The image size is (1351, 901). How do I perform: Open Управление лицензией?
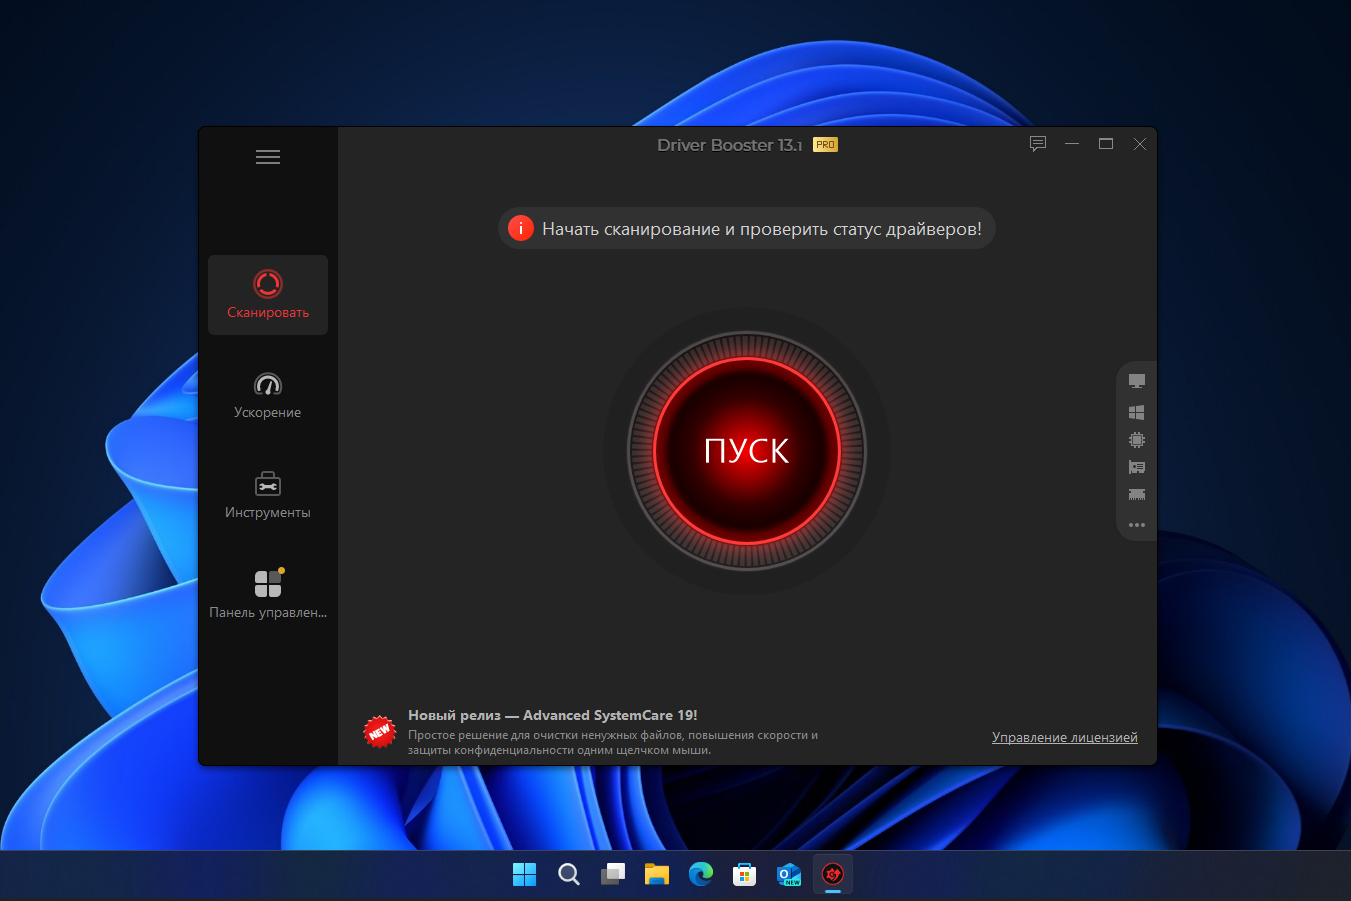(1063, 736)
